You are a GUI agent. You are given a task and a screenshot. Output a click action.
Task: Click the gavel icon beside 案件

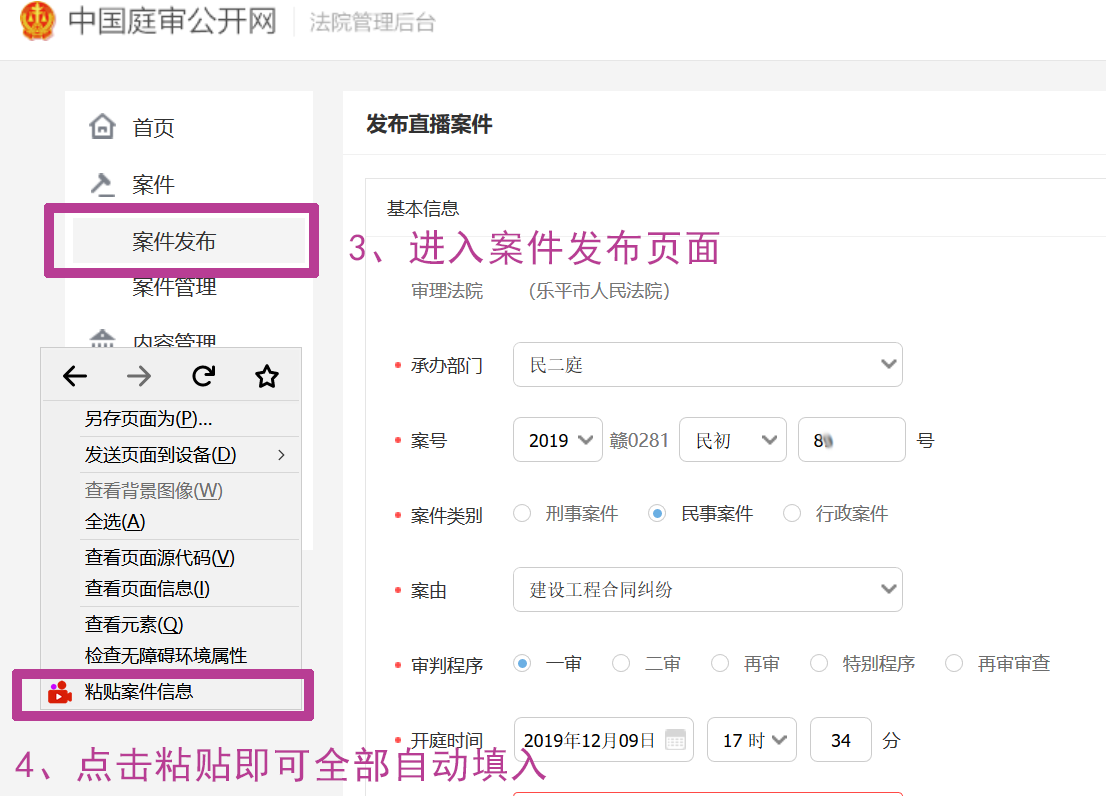[x=102, y=185]
